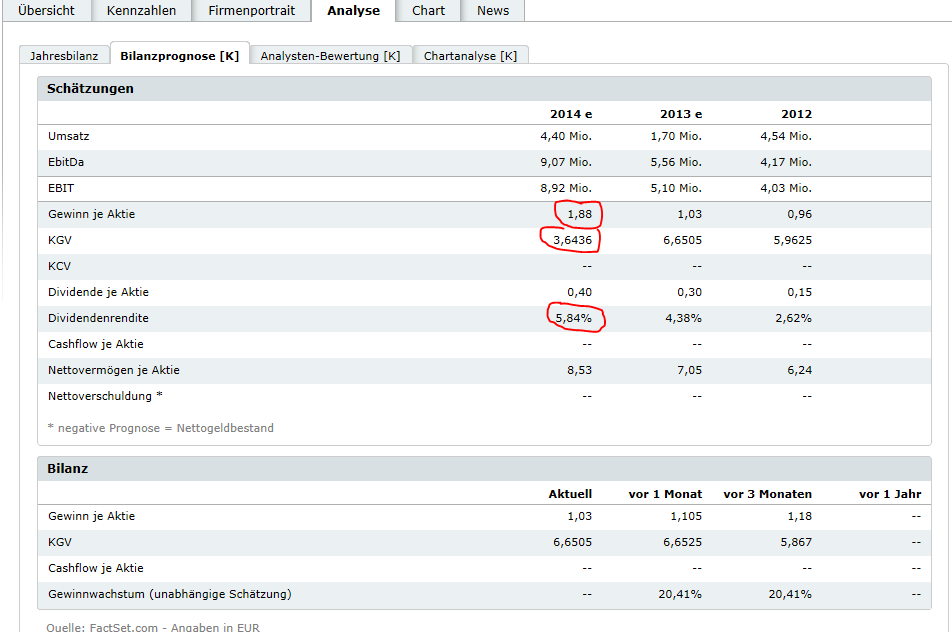Open the News tab

tap(493, 11)
